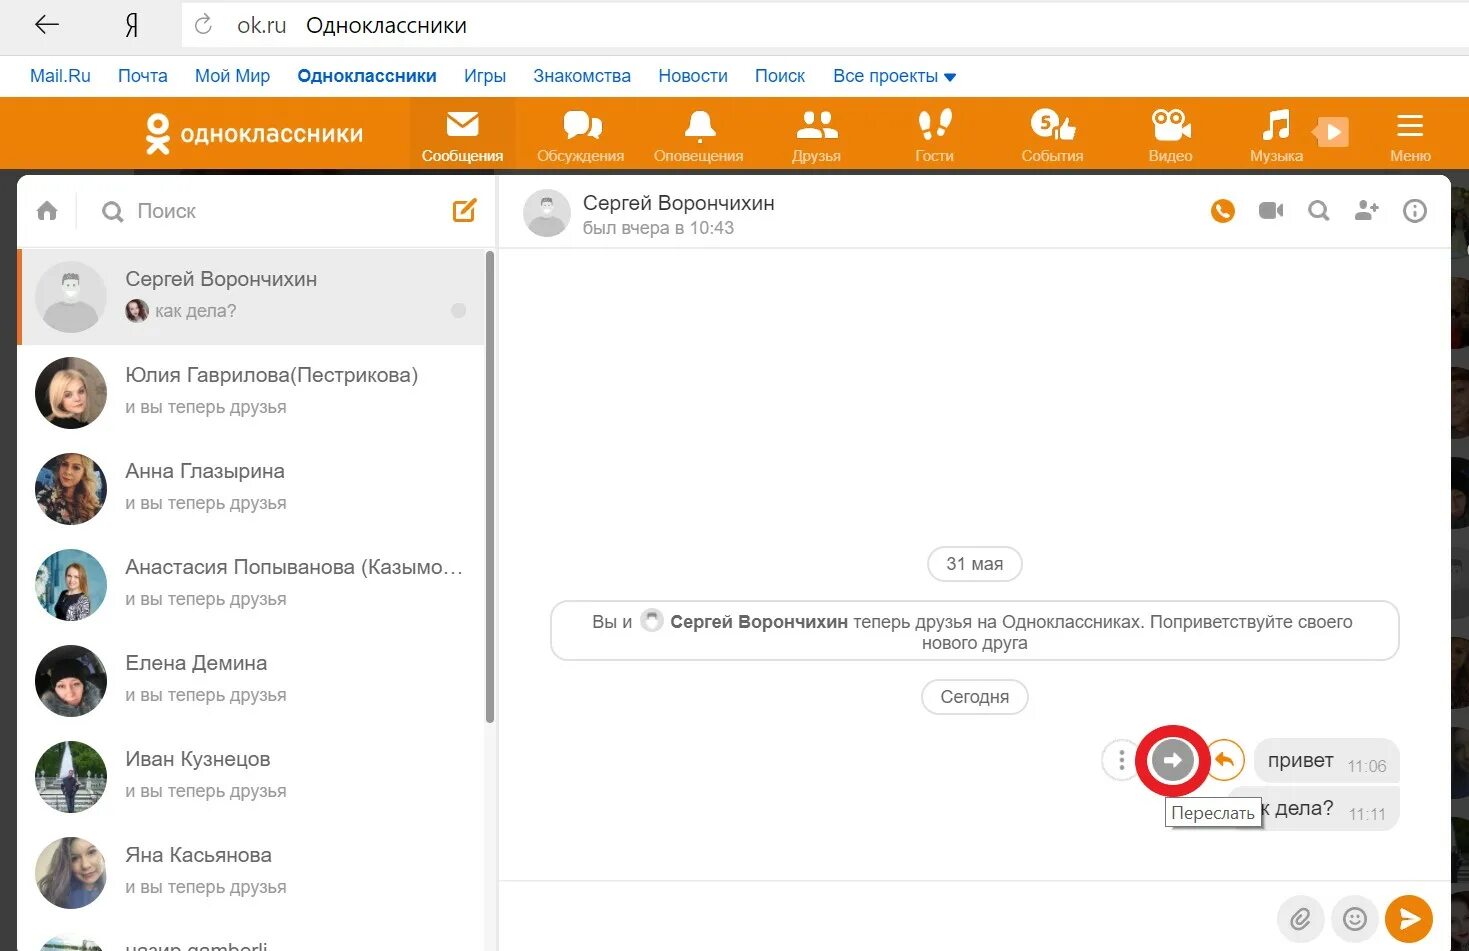Click the Сегодня date label
This screenshot has height=951, width=1469.
(x=974, y=697)
